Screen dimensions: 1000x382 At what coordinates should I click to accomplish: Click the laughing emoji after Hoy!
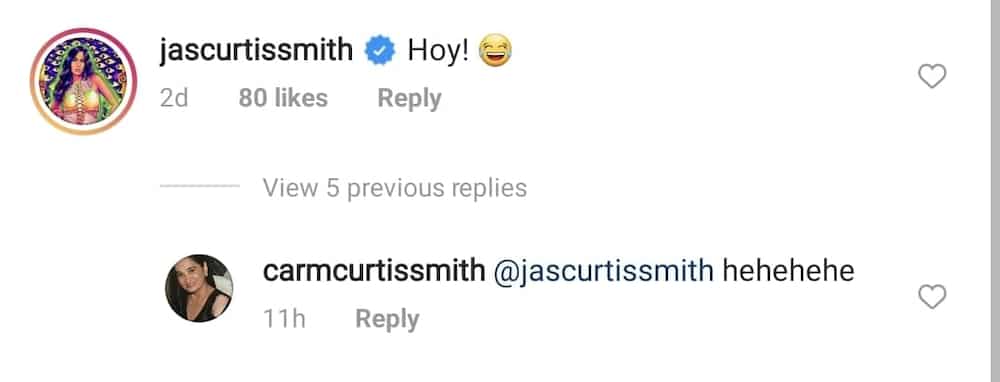point(496,51)
